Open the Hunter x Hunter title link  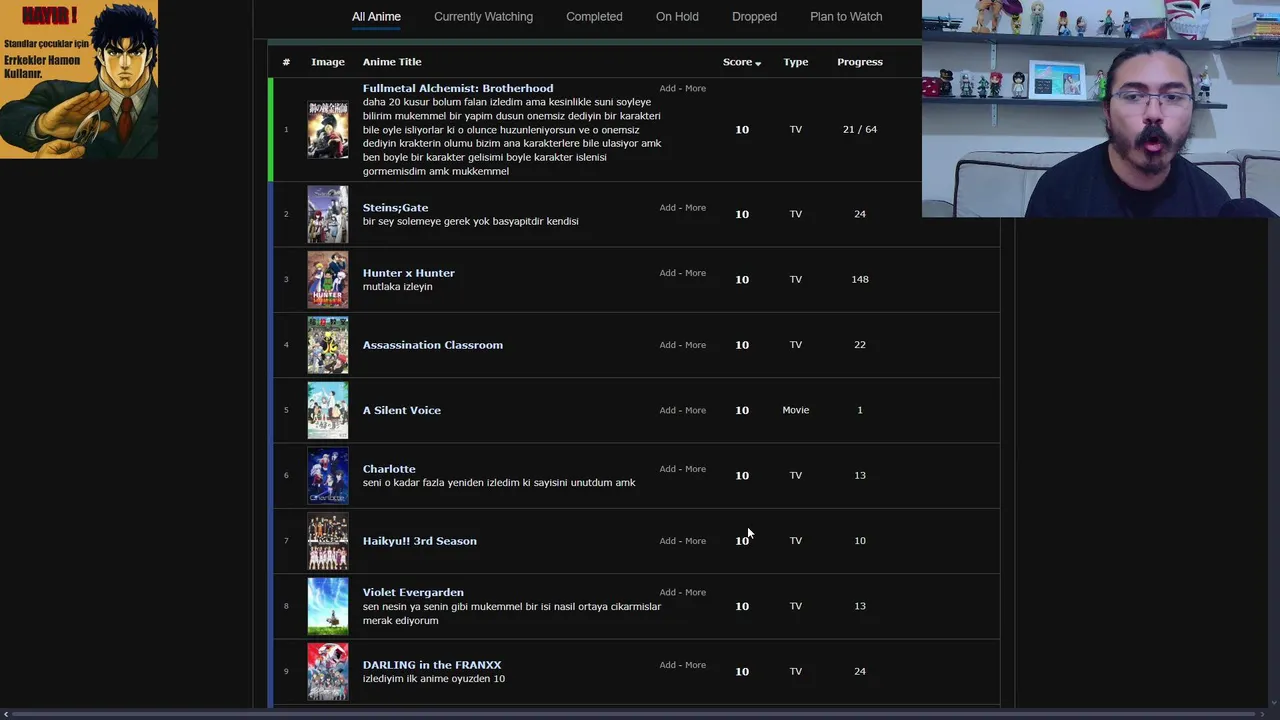[408, 273]
